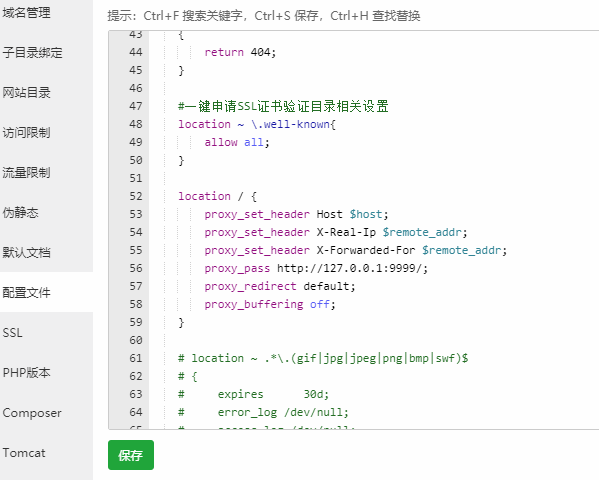This screenshot has width=599, height=480.
Task: Select the Tomcat sidebar item
Action: [x=24, y=452]
